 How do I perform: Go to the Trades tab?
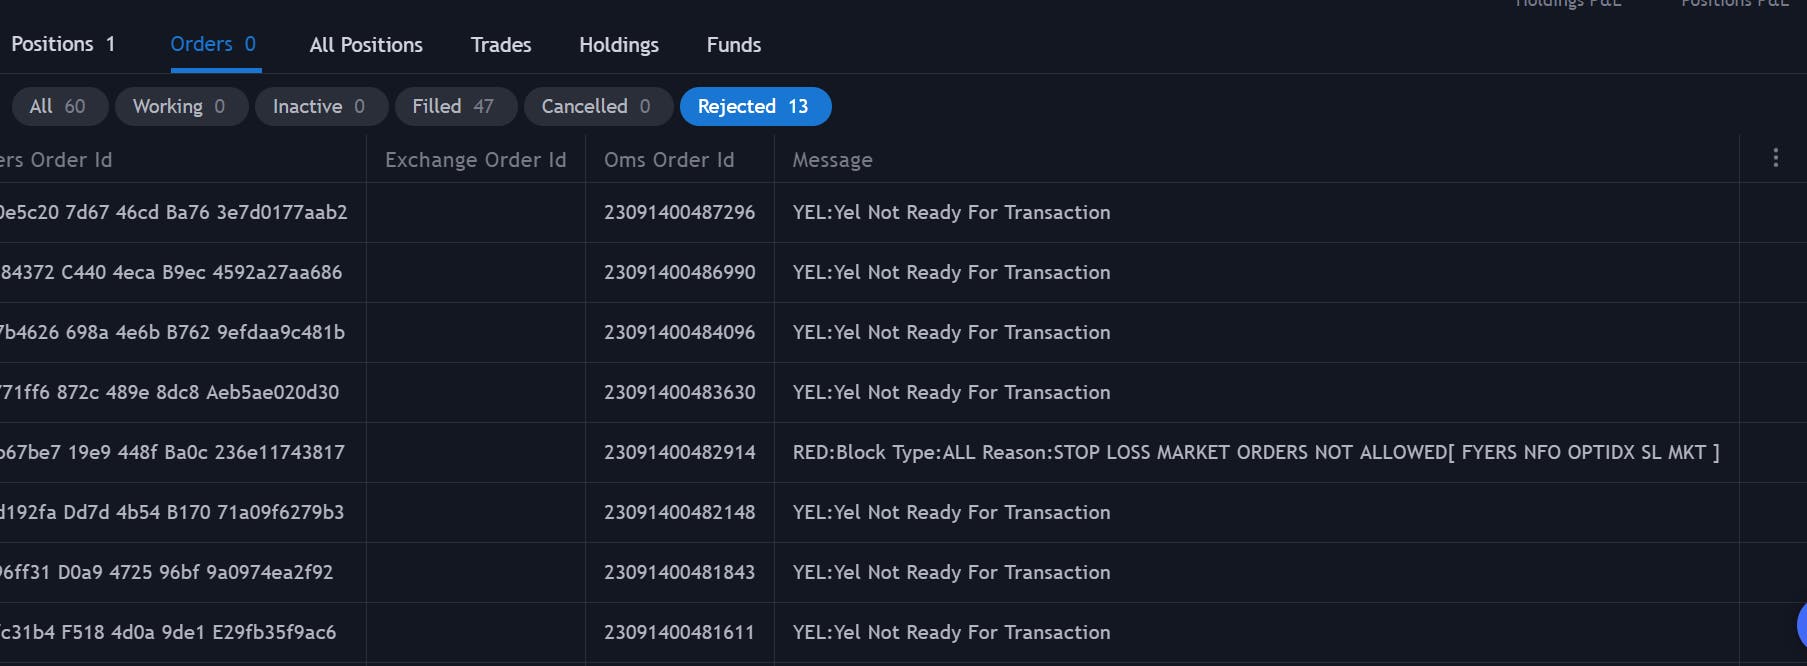[x=501, y=45]
